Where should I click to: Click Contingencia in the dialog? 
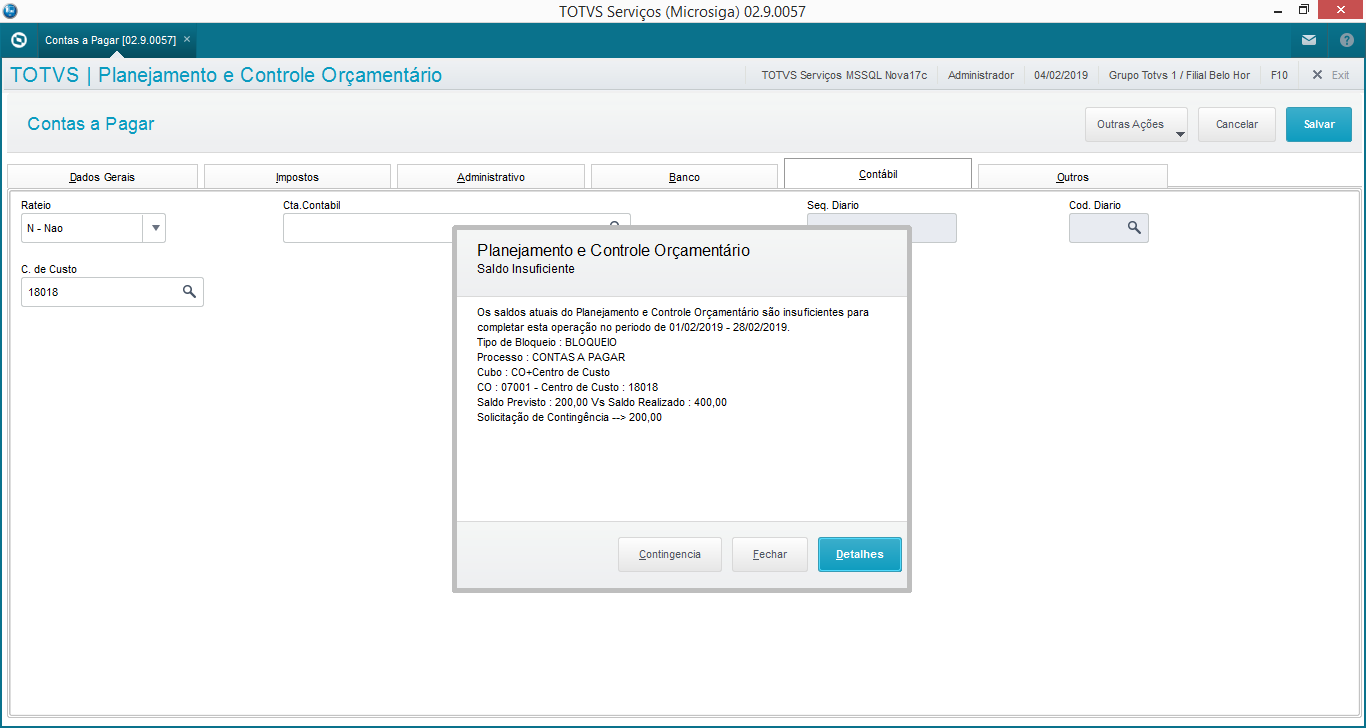pyautogui.click(x=670, y=555)
